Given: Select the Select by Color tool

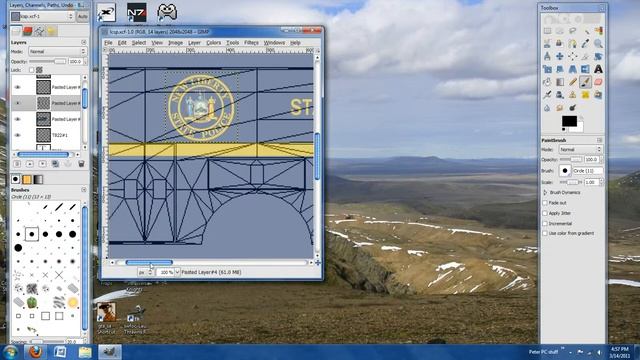Looking at the screenshot, I should (x=598, y=31).
